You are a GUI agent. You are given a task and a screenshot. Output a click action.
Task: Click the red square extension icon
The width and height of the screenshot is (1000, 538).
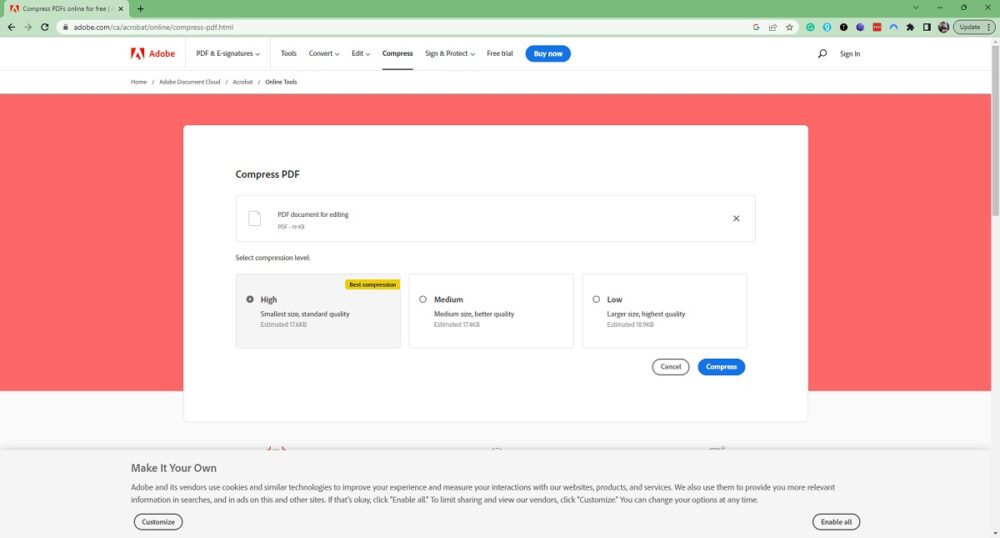877,27
